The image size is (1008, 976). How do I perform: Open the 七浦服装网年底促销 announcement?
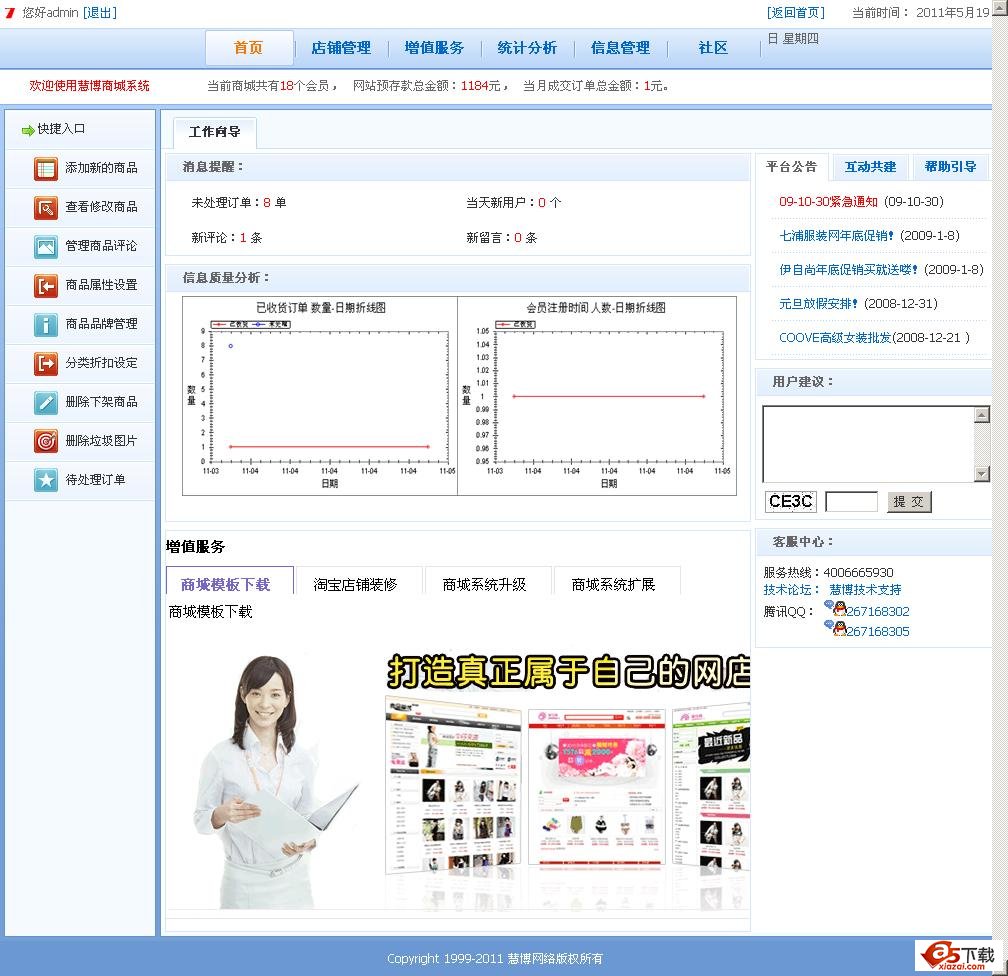[836, 236]
